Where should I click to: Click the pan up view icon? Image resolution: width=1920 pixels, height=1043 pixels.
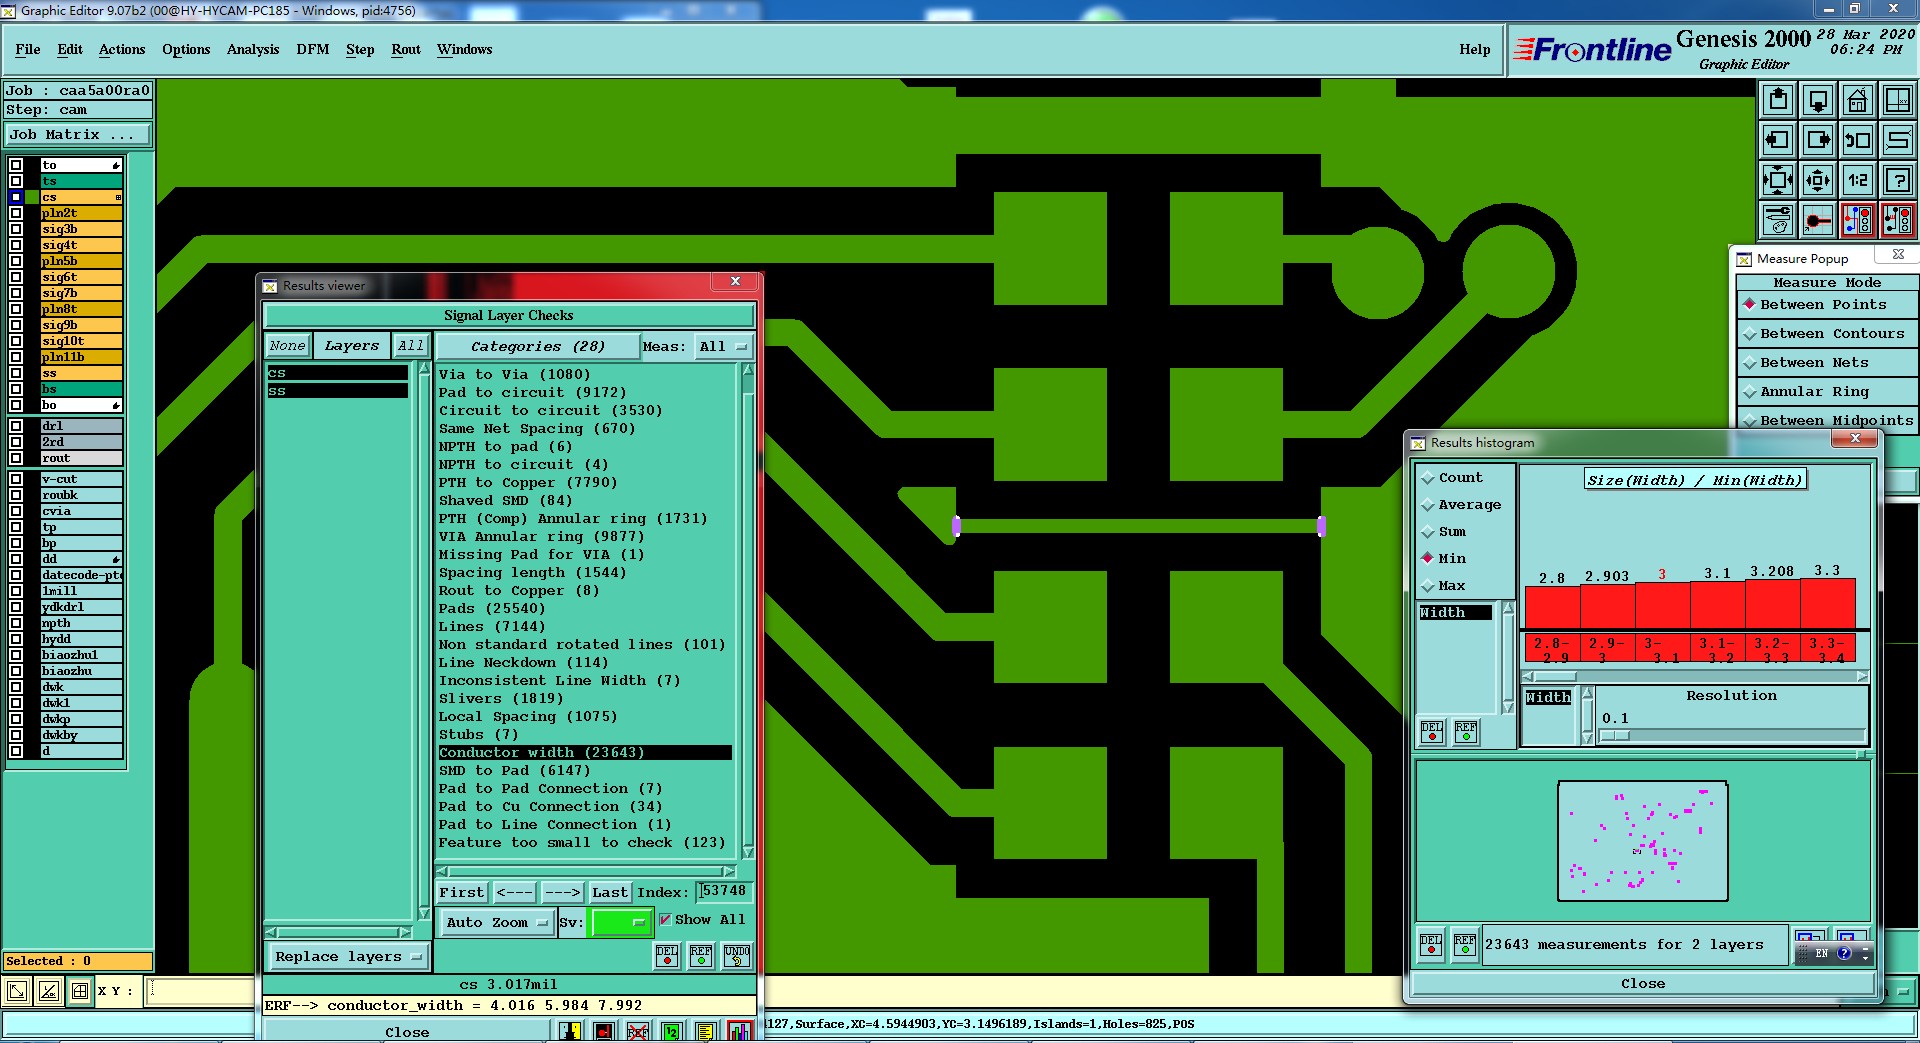pos(1778,100)
